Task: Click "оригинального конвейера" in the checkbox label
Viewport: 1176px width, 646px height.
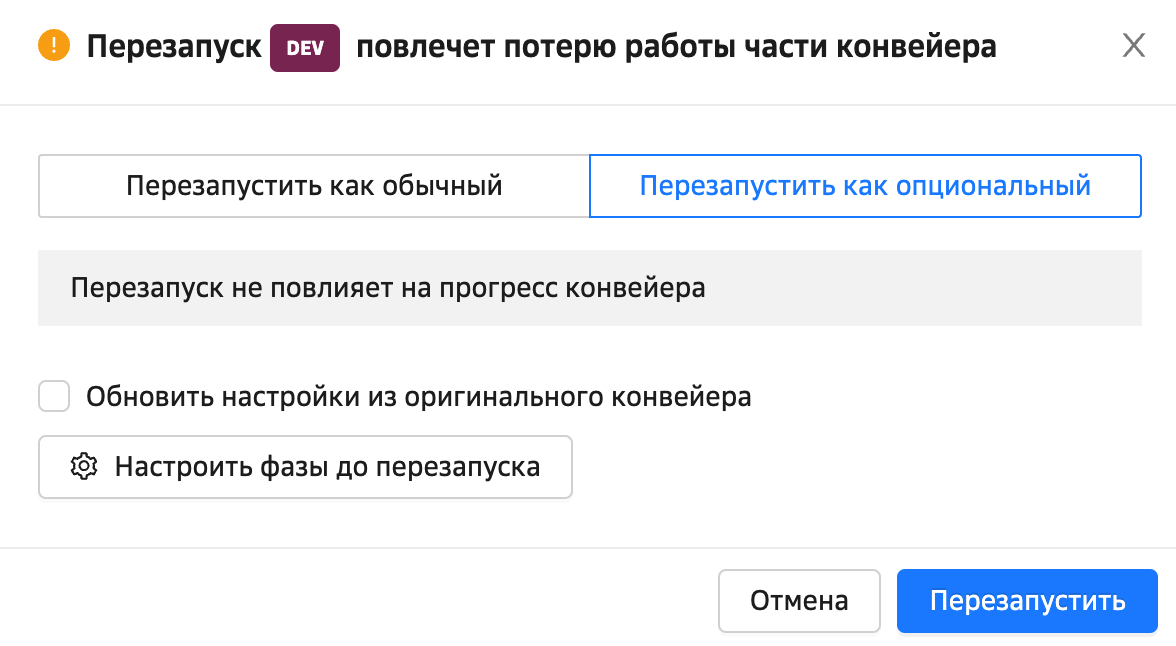Action: pyautogui.click(x=577, y=397)
